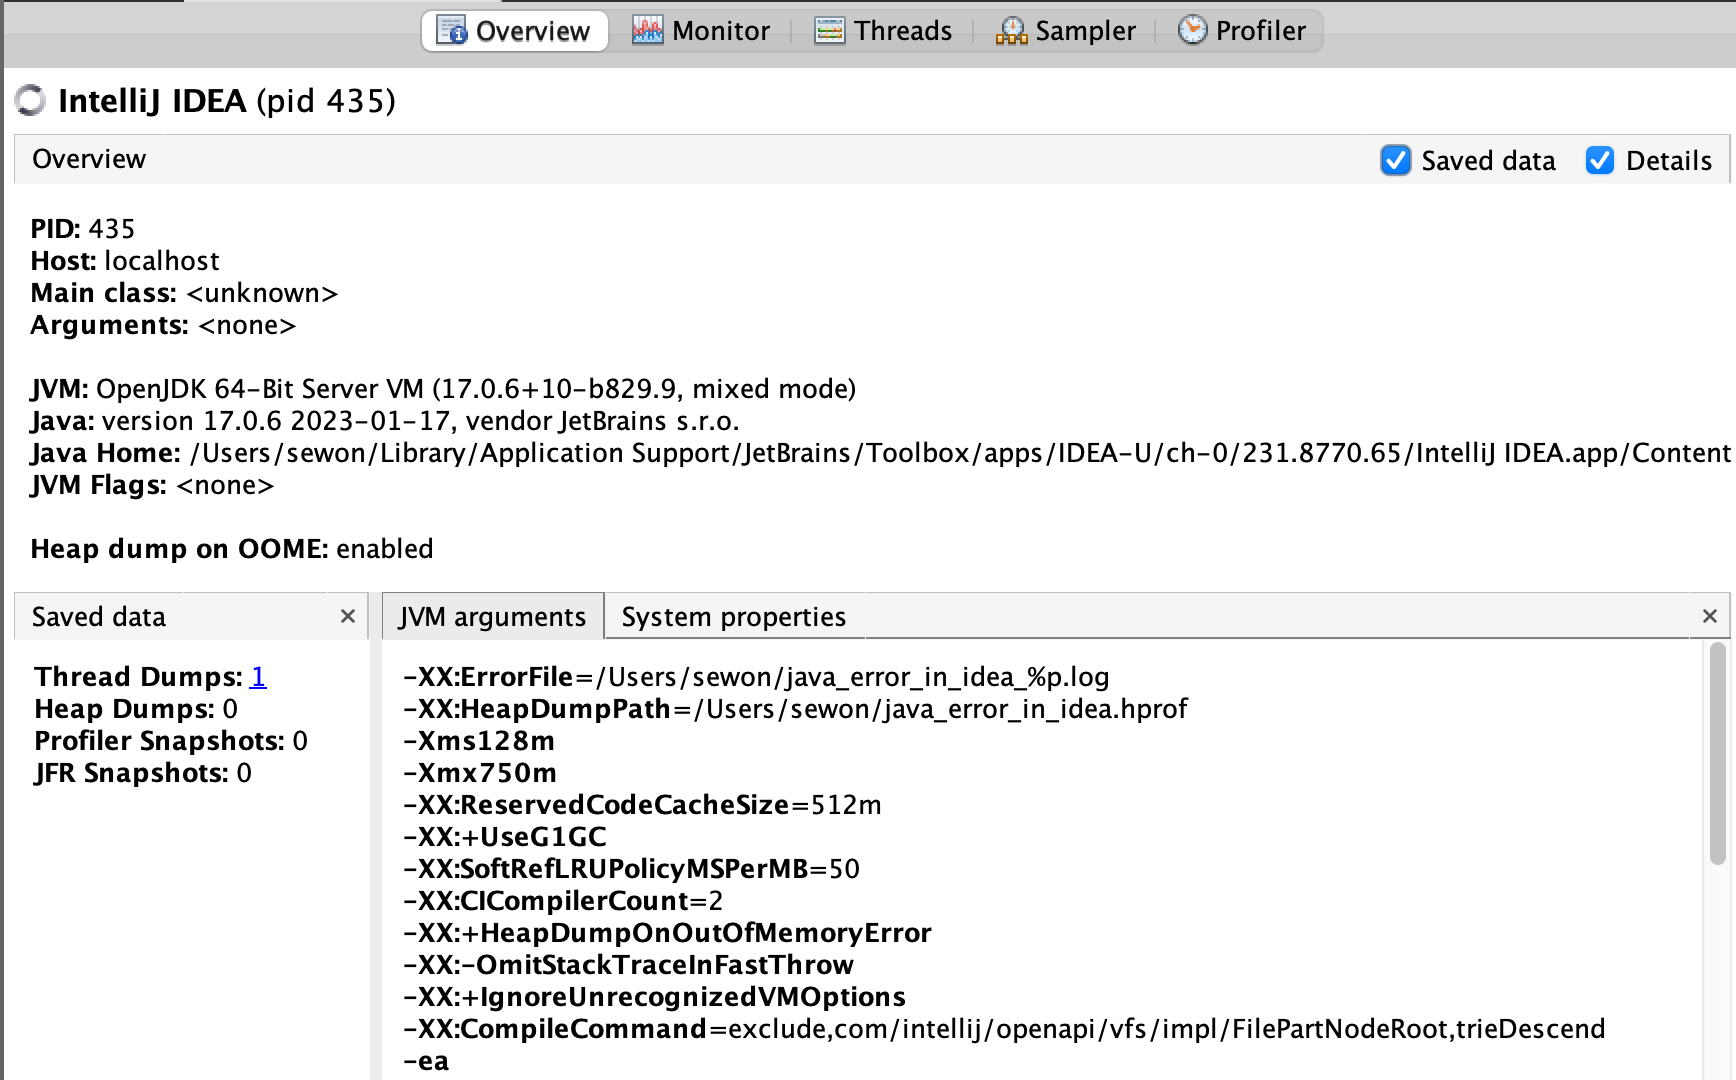Click the Profiler Snapshots: 0 entry

[171, 741]
